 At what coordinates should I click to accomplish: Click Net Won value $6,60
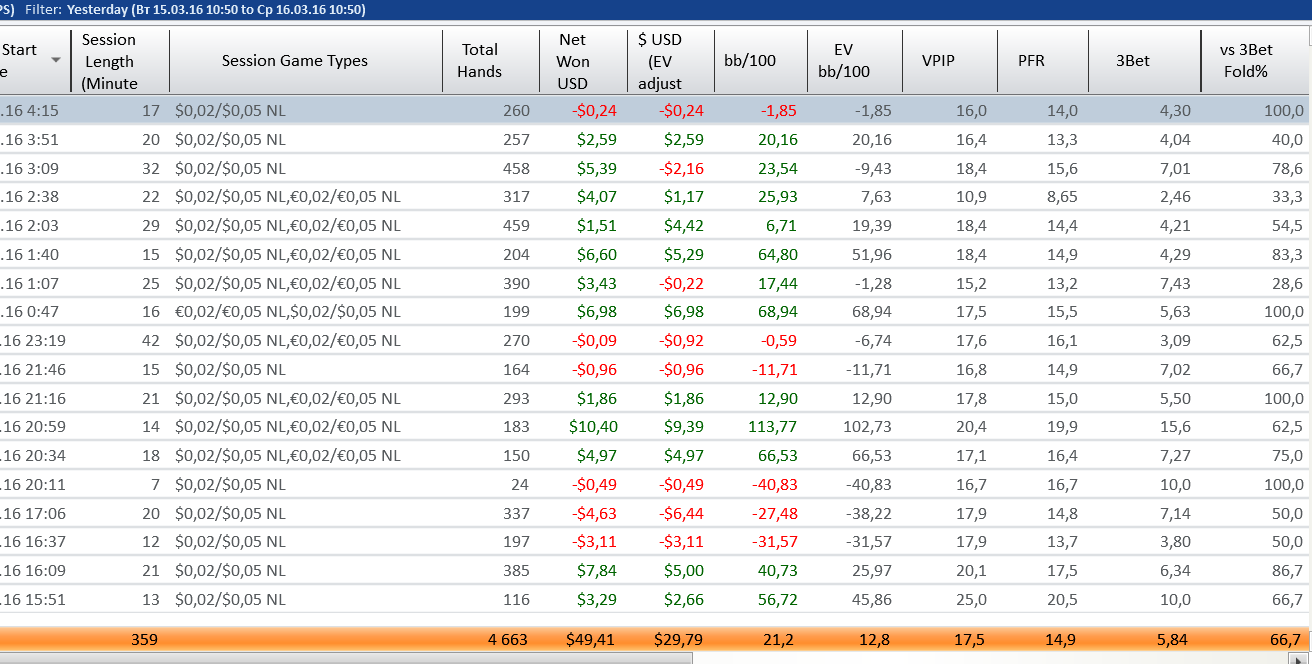click(x=597, y=254)
